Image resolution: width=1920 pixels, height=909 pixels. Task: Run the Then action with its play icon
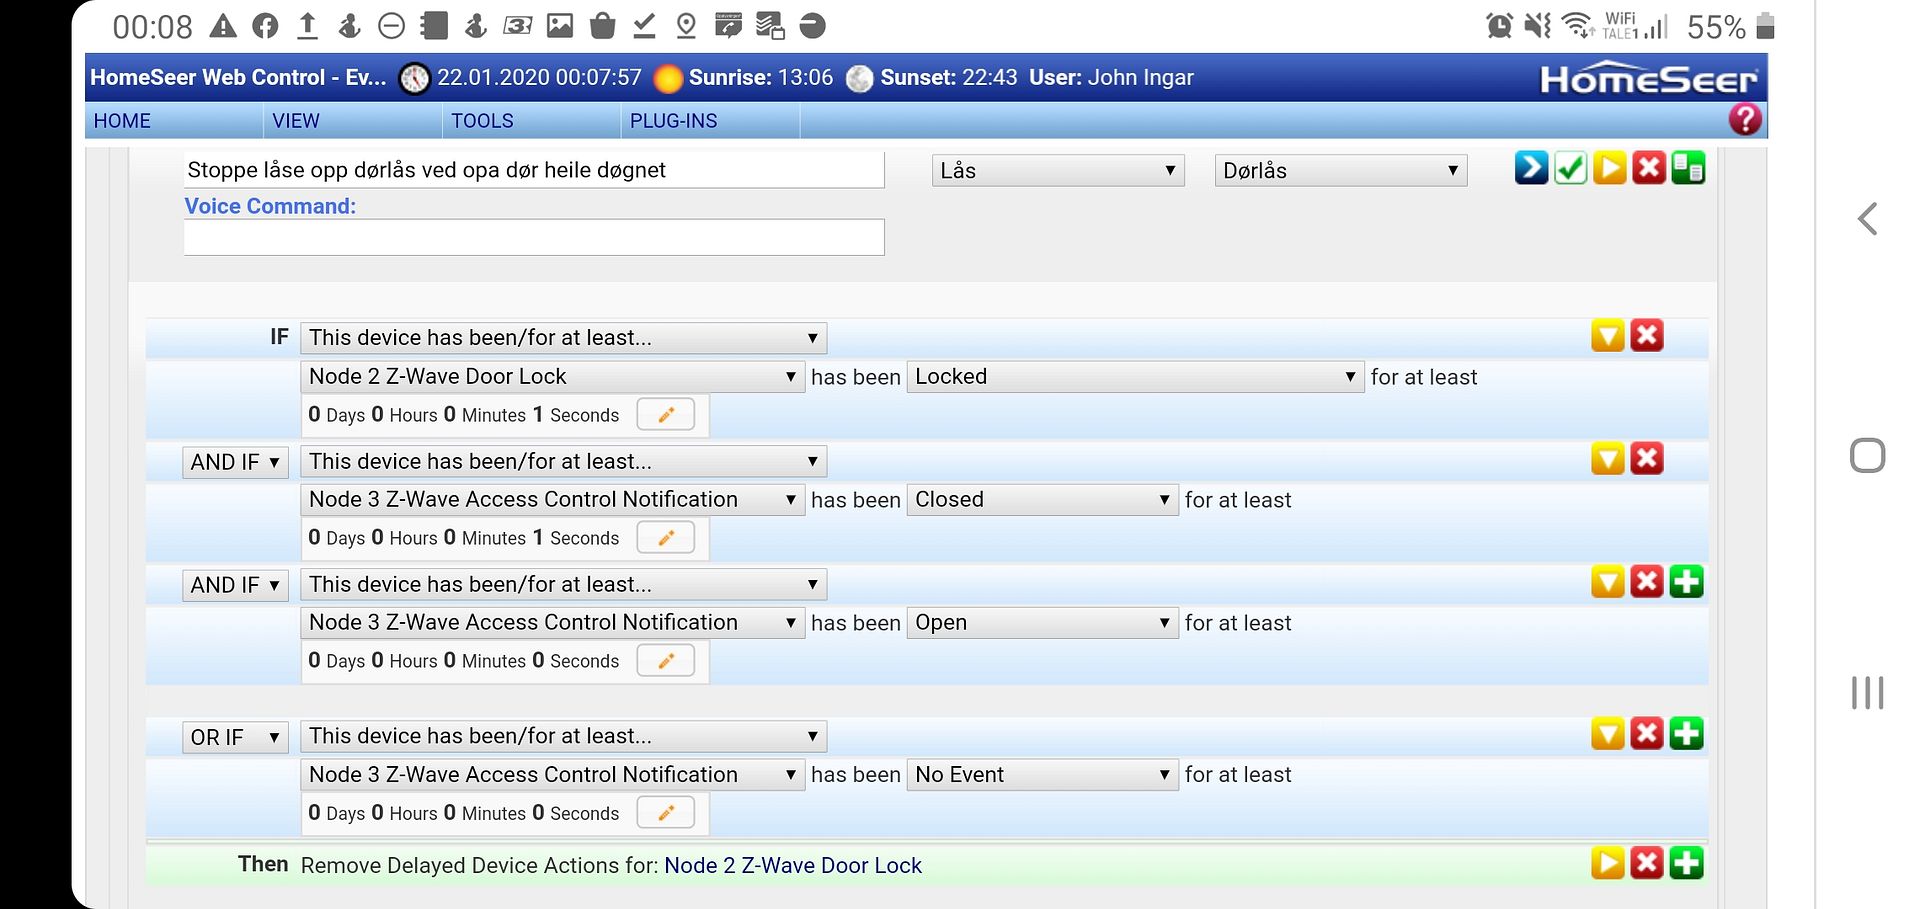tap(1608, 863)
